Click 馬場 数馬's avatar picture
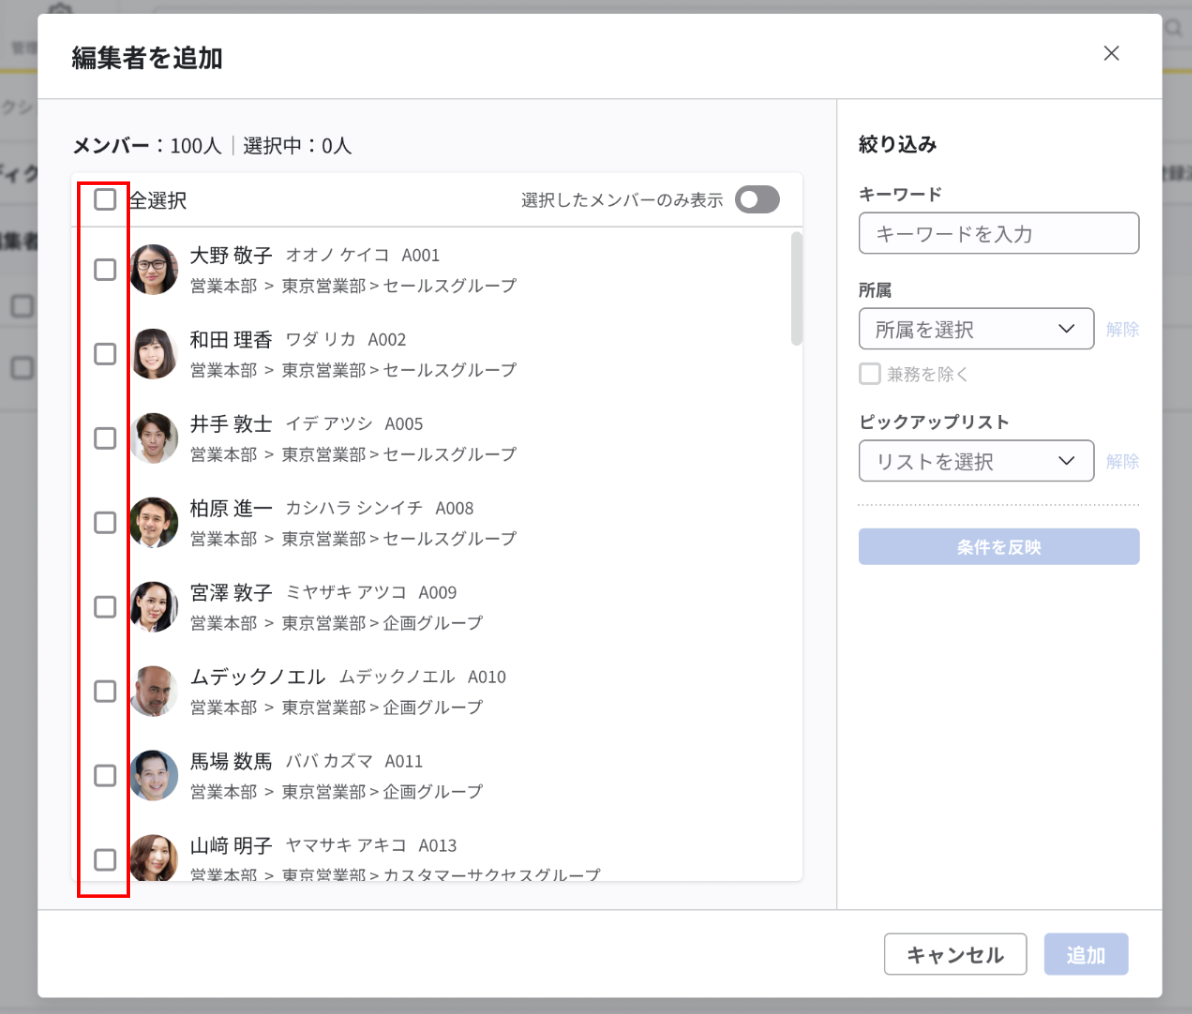The image size is (1192, 1014). [153, 774]
